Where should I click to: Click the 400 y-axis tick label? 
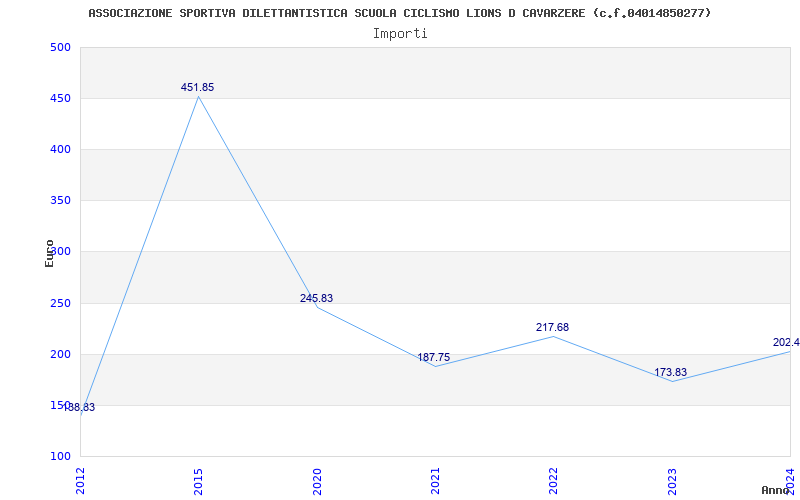[x=60, y=149]
